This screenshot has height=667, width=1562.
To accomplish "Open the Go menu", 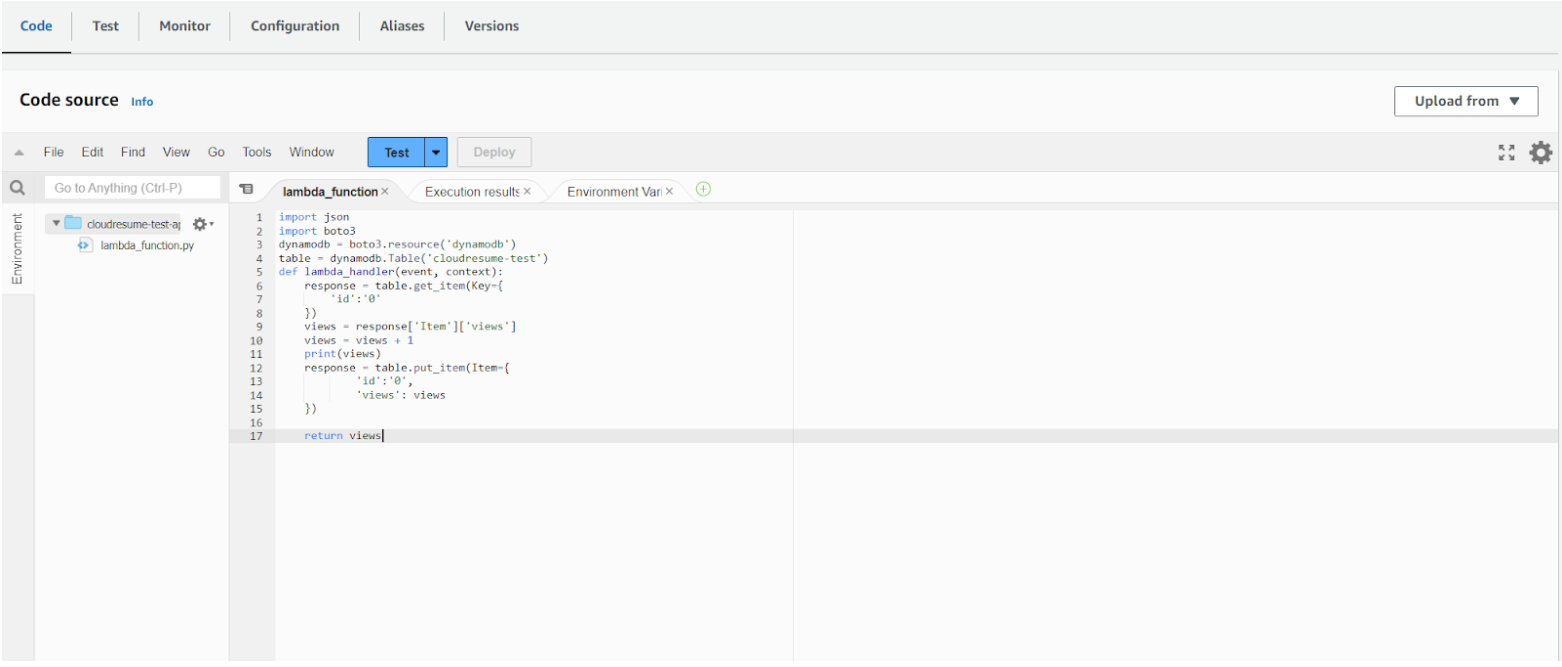I will pyautogui.click(x=216, y=152).
